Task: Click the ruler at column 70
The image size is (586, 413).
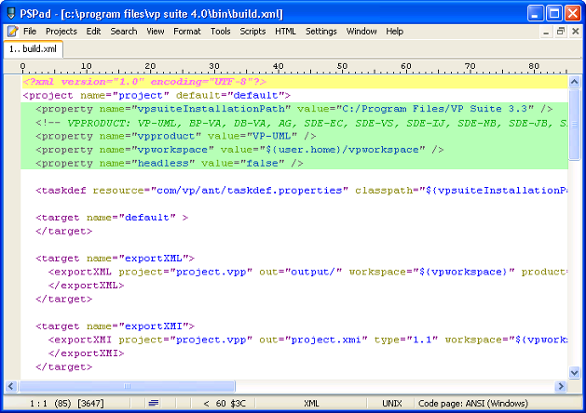Action: 470,67
